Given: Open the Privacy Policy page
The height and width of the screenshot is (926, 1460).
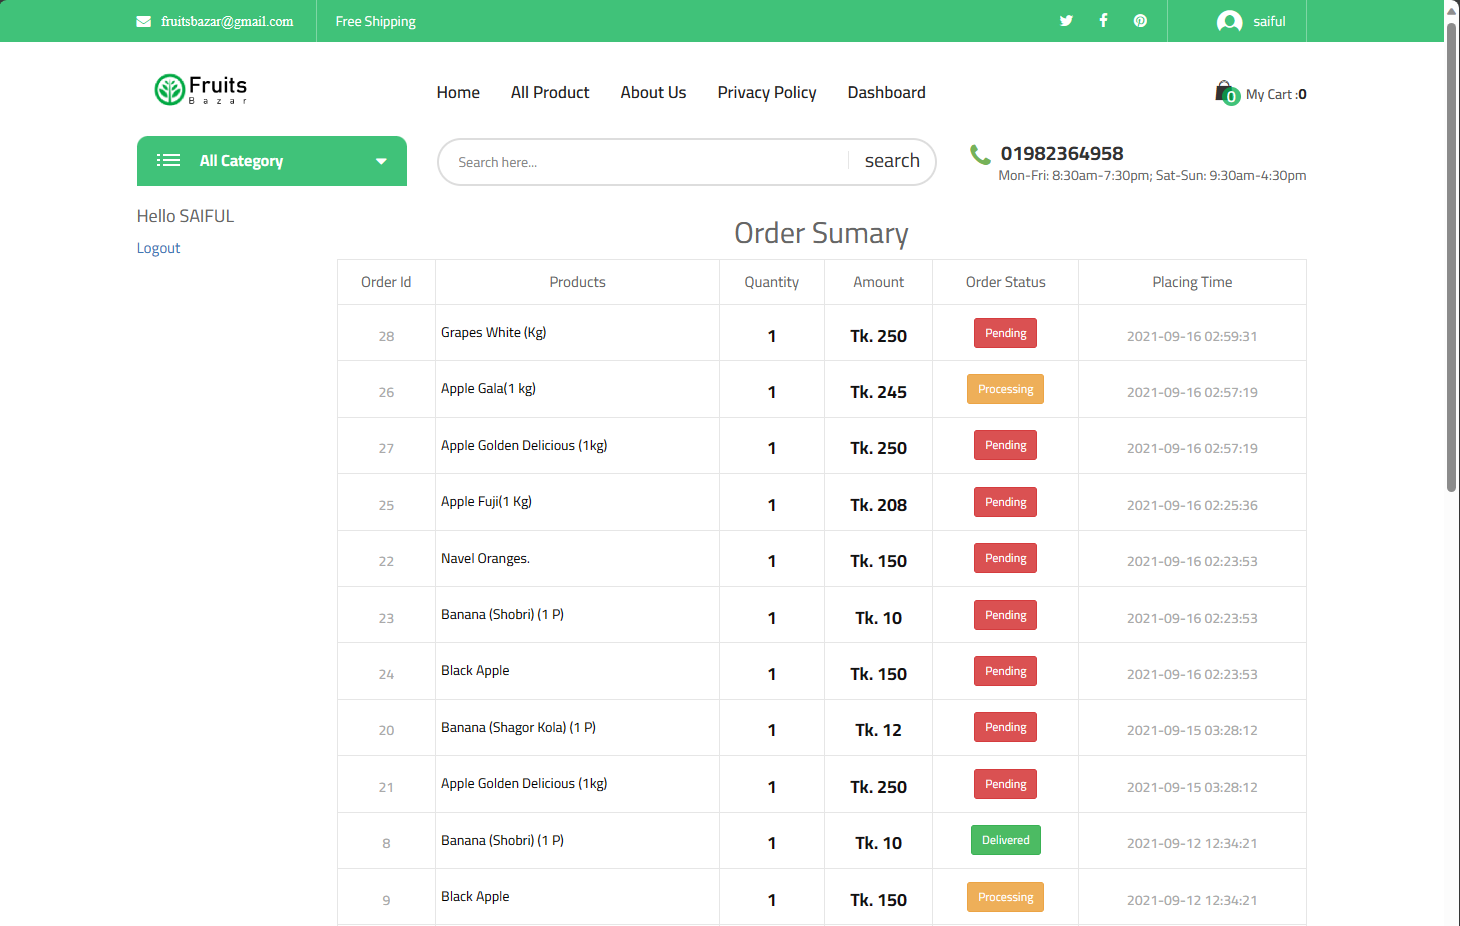Looking at the screenshot, I should click(x=767, y=93).
